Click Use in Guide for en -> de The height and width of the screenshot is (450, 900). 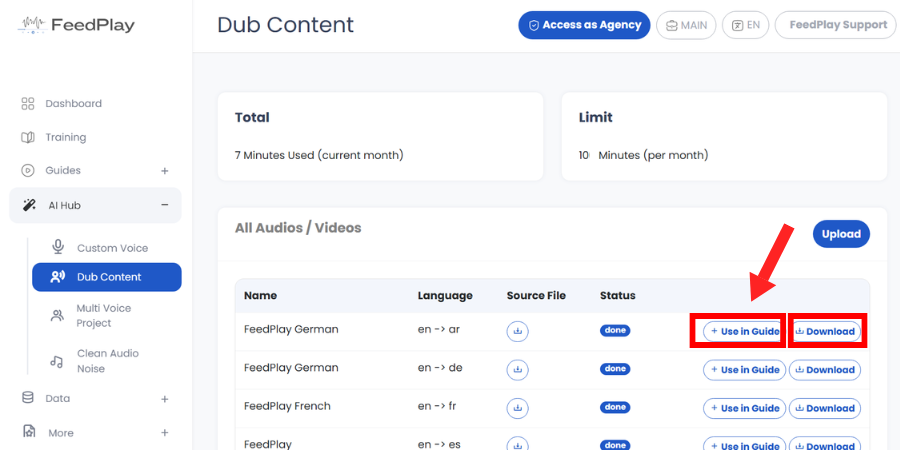(744, 370)
